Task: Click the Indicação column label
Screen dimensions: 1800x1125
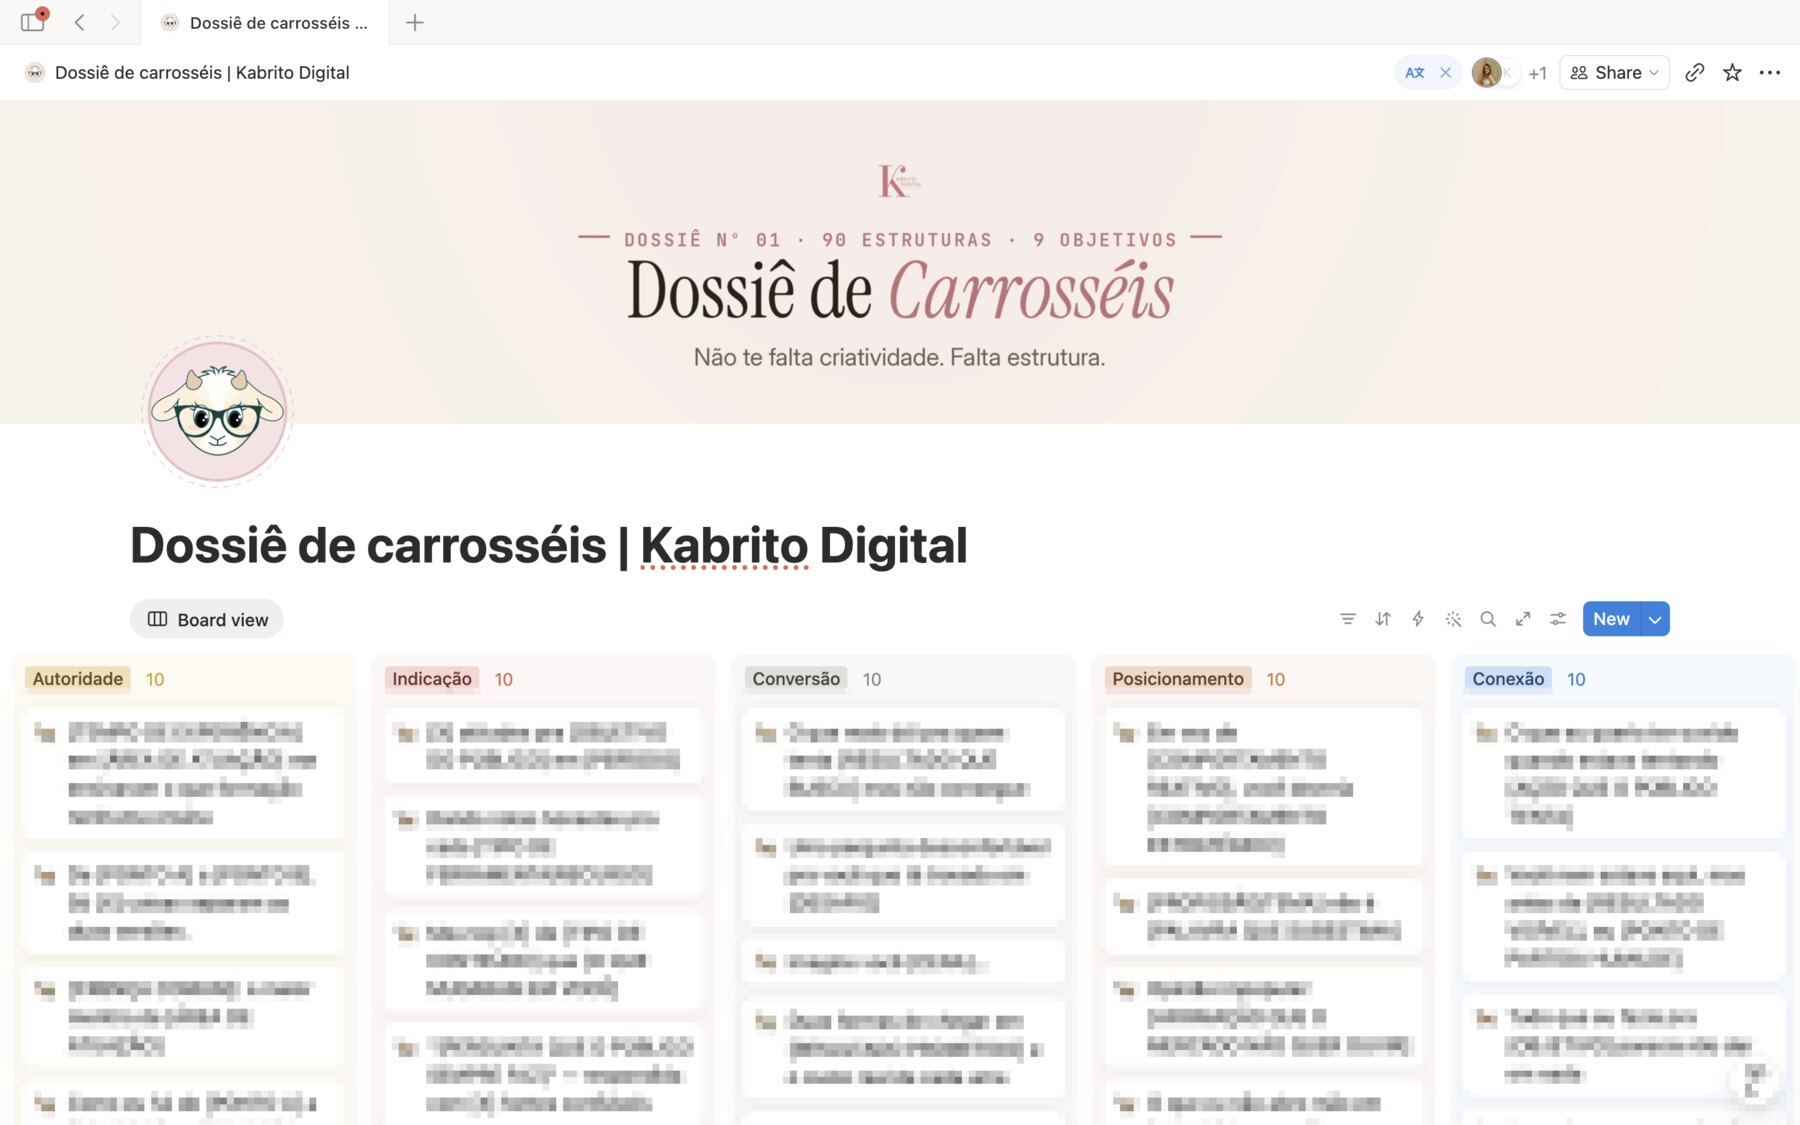Action: pyautogui.click(x=432, y=679)
